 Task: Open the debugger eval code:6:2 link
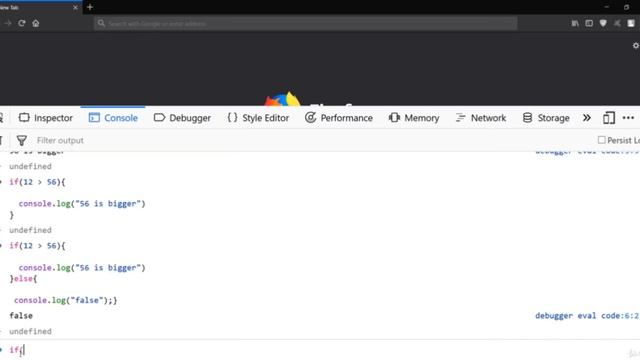[x=587, y=316]
